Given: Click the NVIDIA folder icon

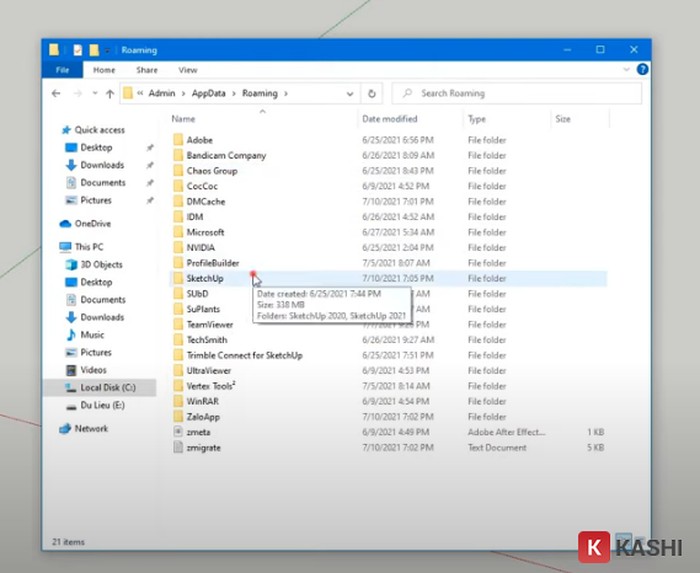Looking at the screenshot, I should [x=178, y=248].
